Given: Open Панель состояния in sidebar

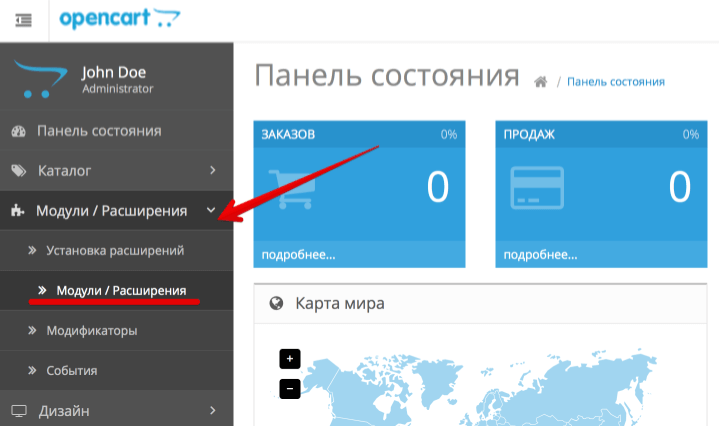Looking at the screenshot, I should (x=116, y=131).
